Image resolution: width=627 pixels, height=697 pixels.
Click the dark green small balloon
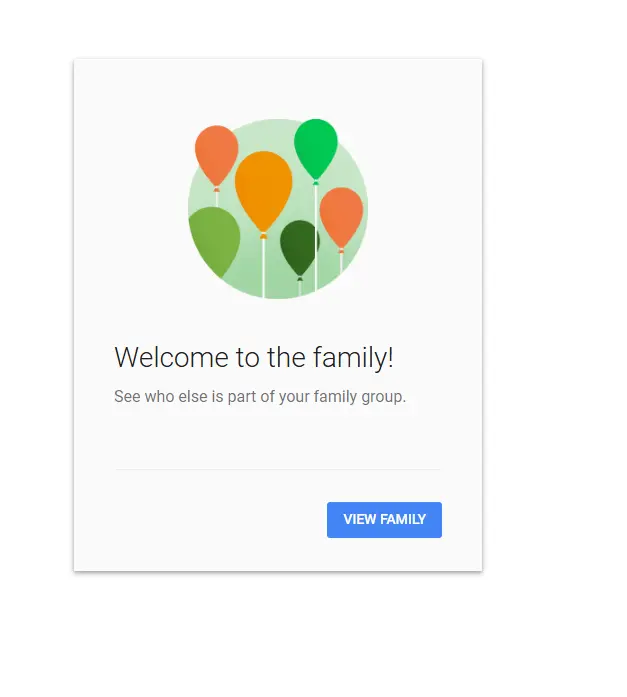299,247
